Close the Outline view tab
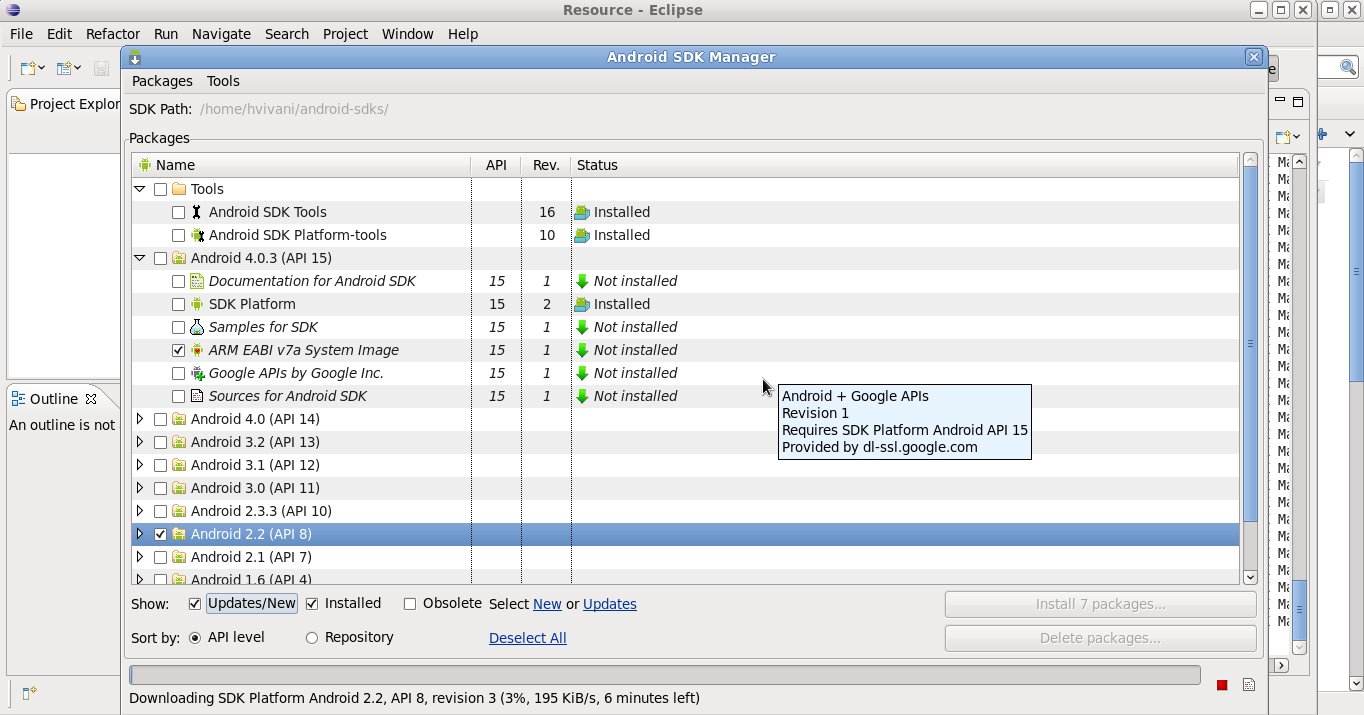The height and width of the screenshot is (715, 1364). (x=90, y=399)
